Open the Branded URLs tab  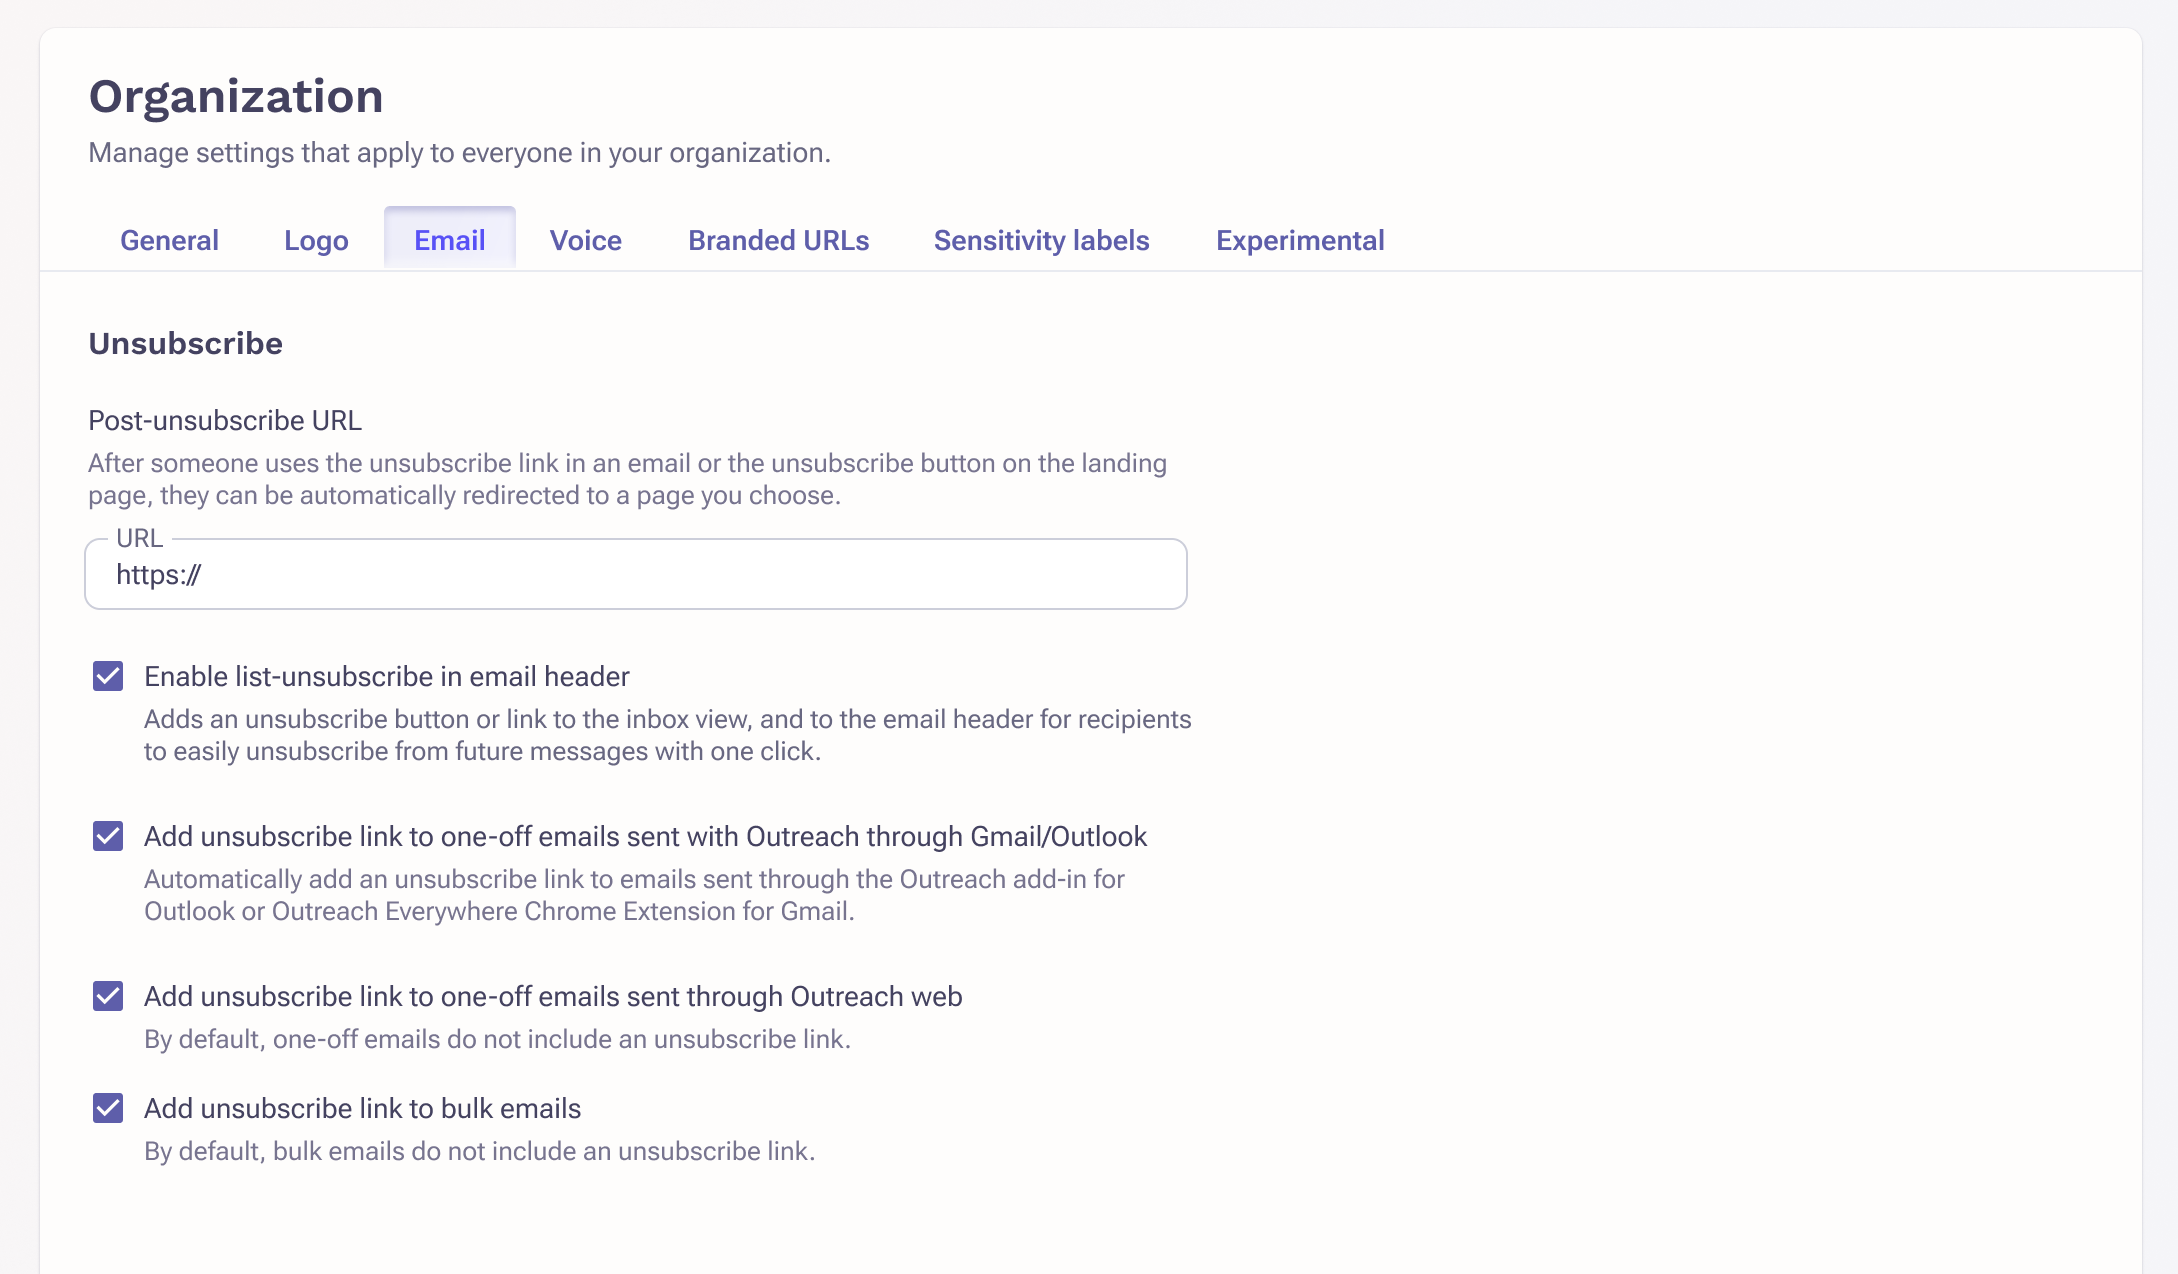[778, 240]
